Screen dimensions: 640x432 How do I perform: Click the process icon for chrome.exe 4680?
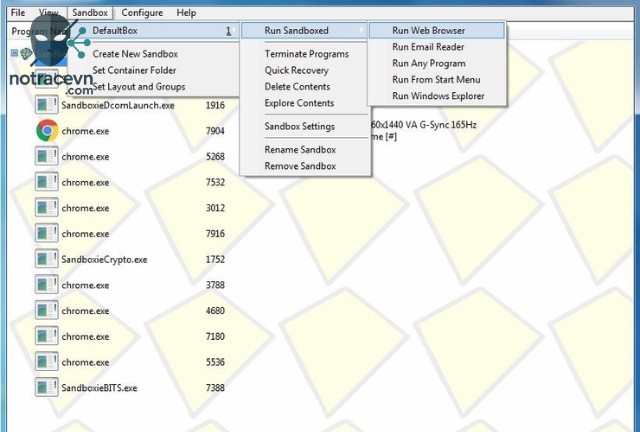pyautogui.click(x=47, y=311)
